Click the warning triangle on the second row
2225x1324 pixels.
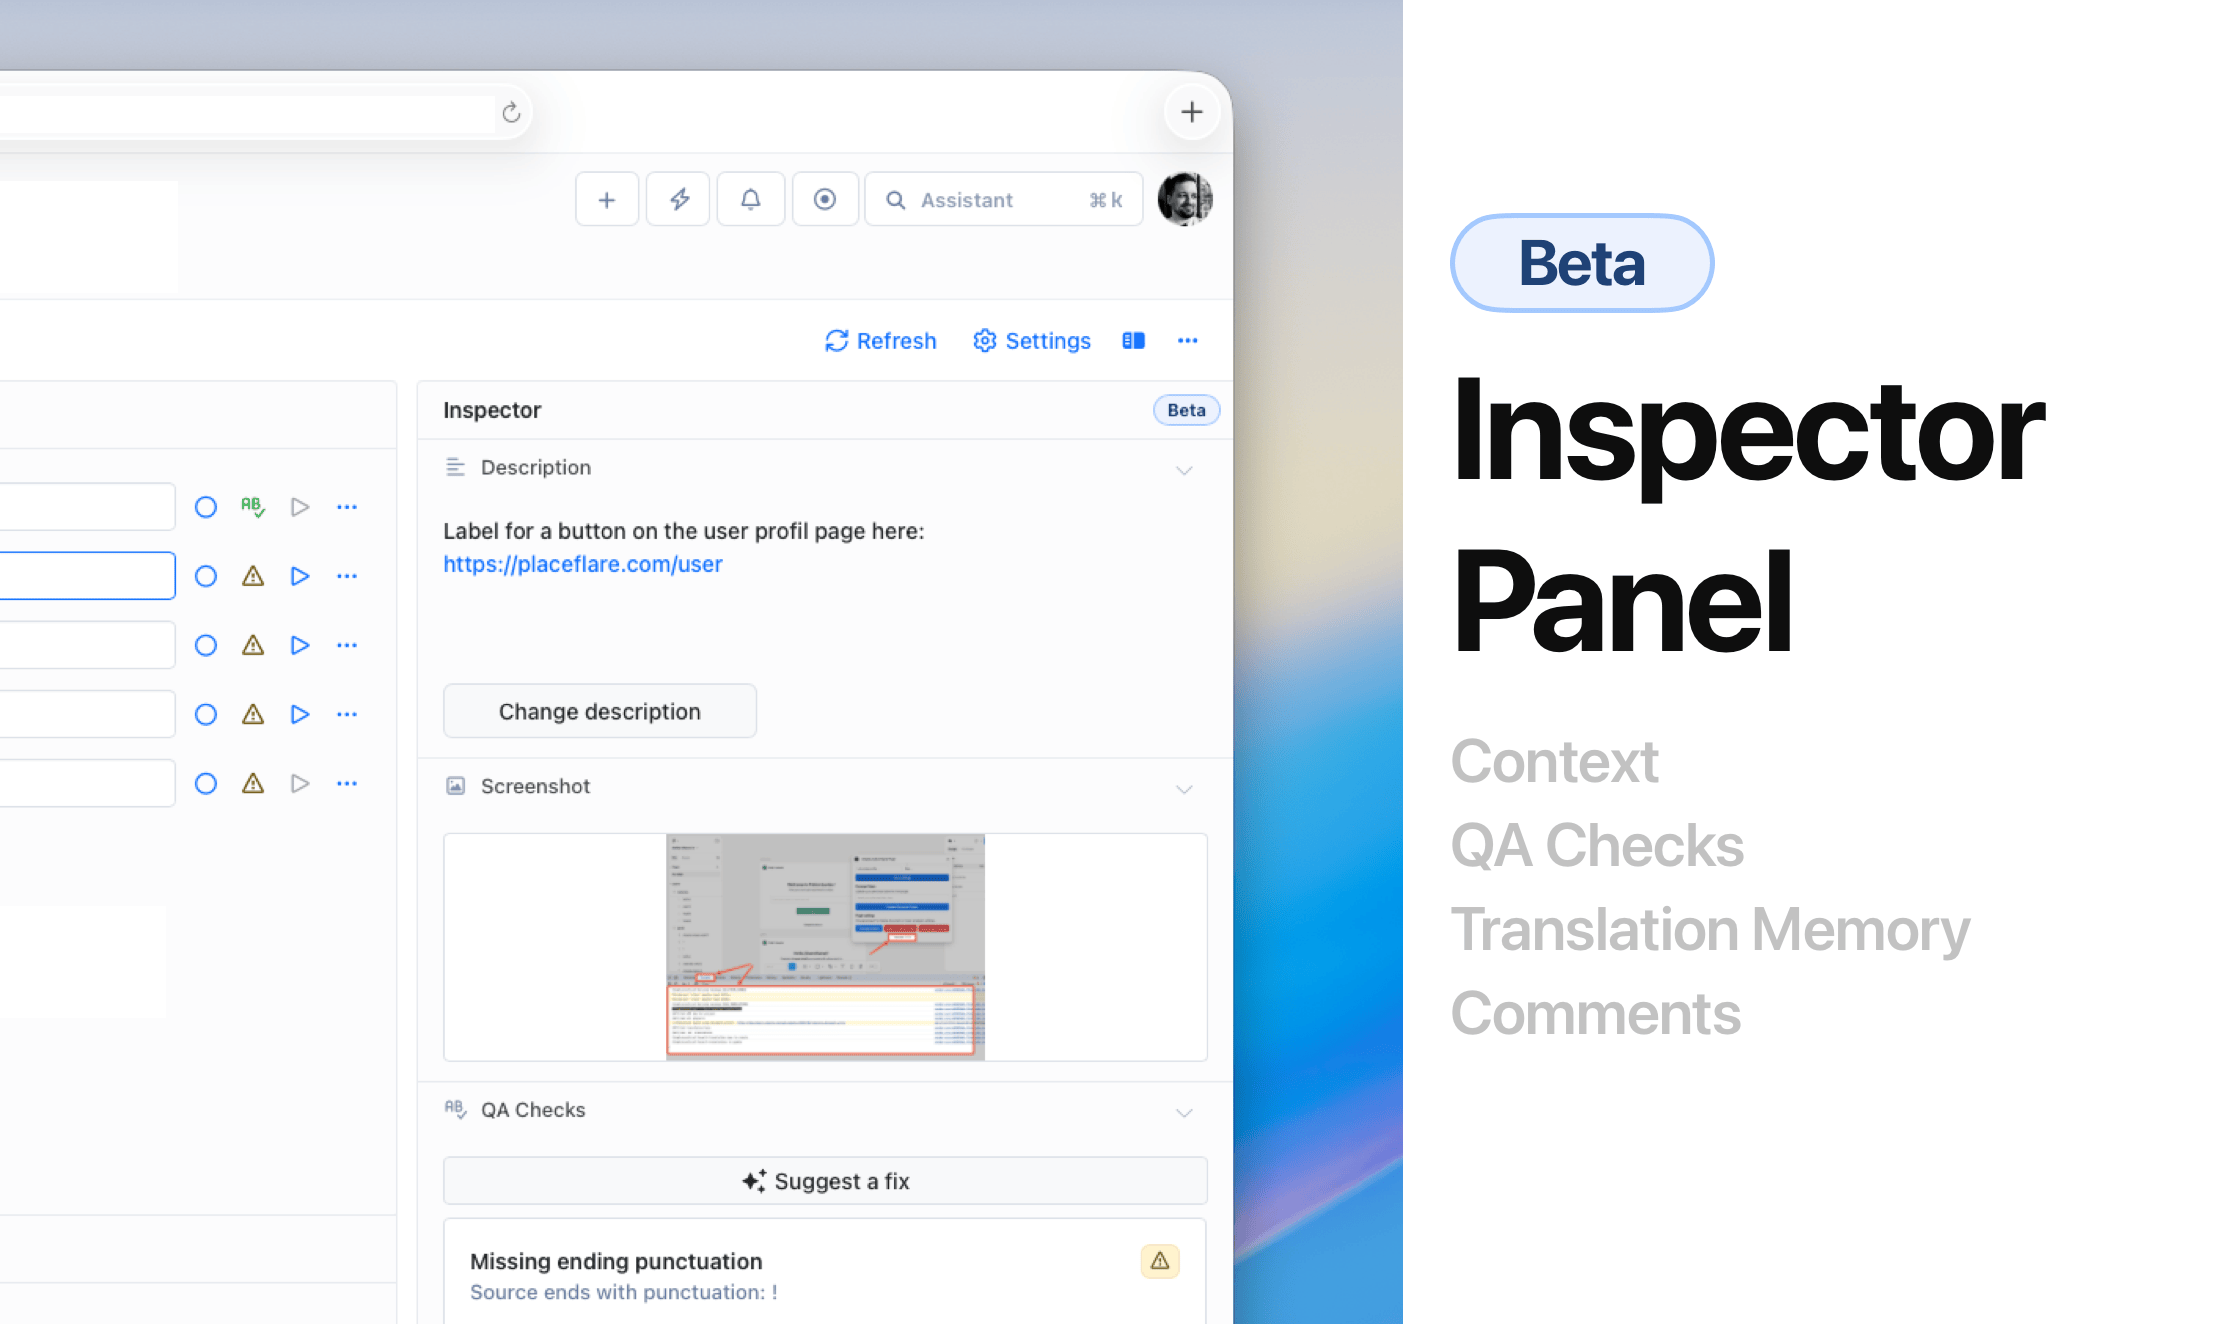pos(252,575)
